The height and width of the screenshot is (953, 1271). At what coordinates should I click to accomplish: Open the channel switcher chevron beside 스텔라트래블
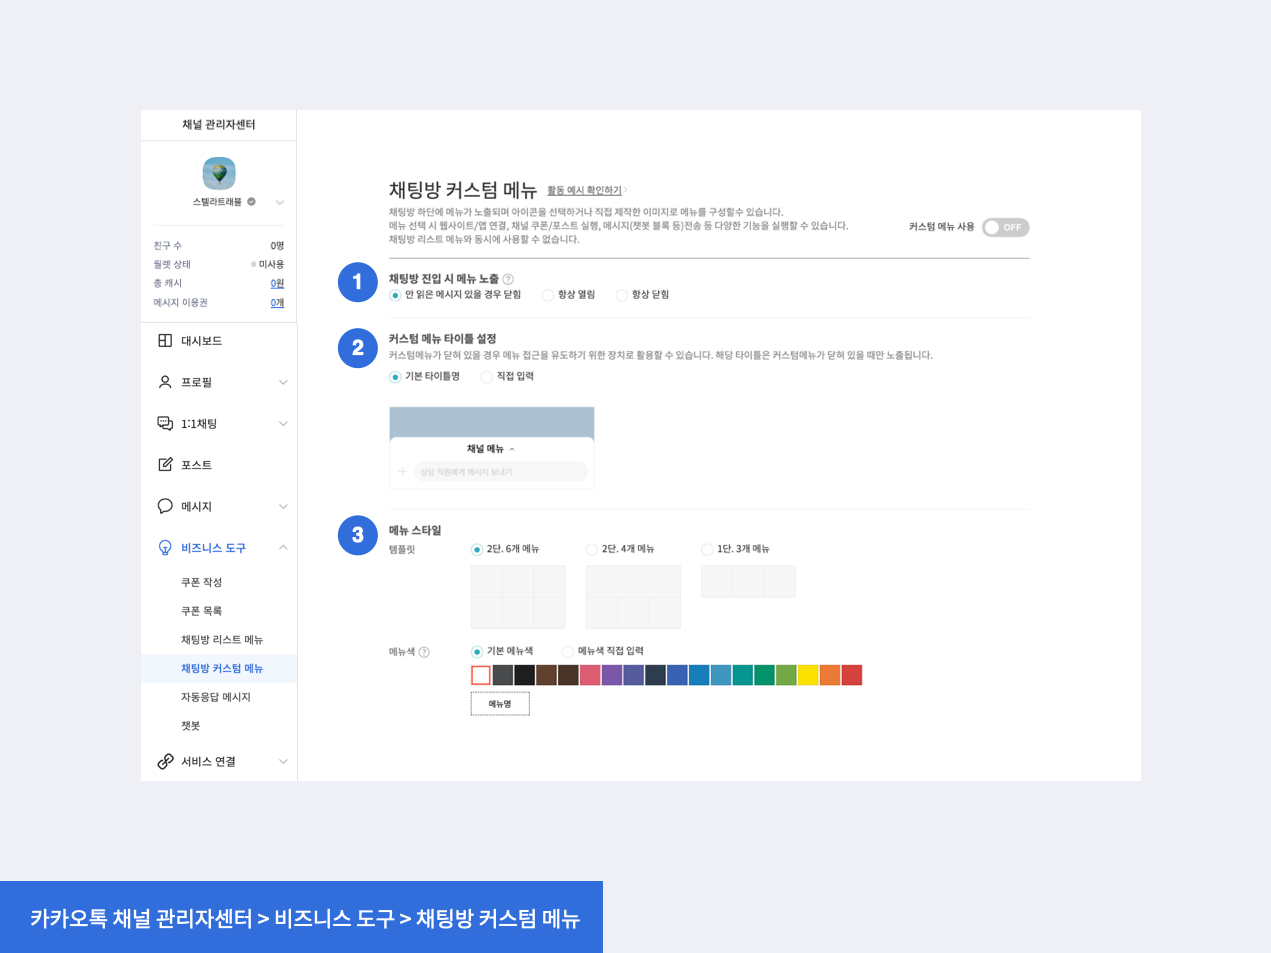click(x=280, y=202)
